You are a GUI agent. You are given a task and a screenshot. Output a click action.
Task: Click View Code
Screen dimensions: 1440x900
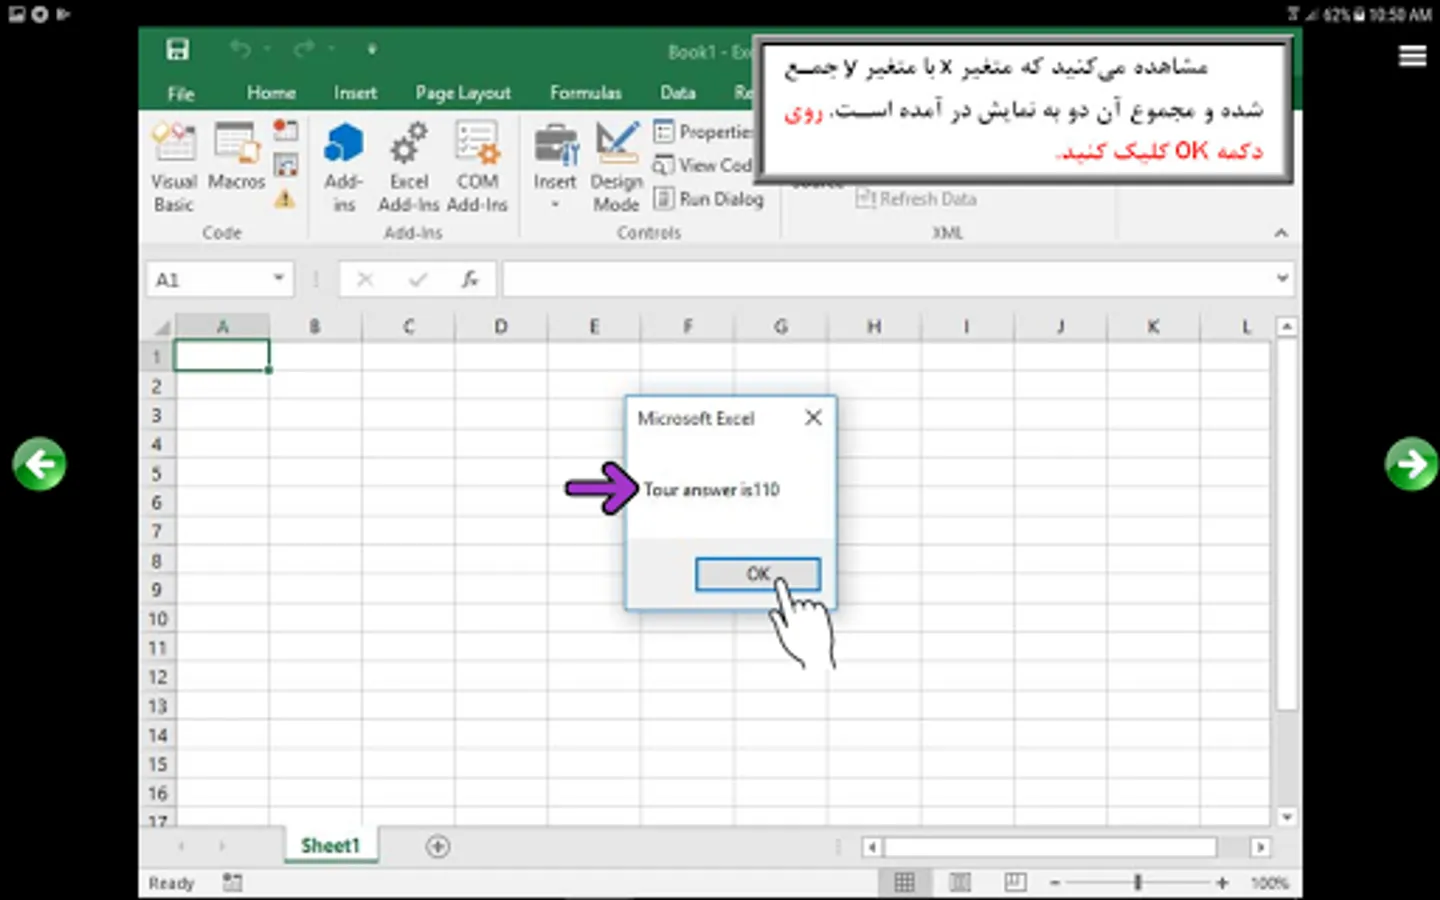coord(702,165)
